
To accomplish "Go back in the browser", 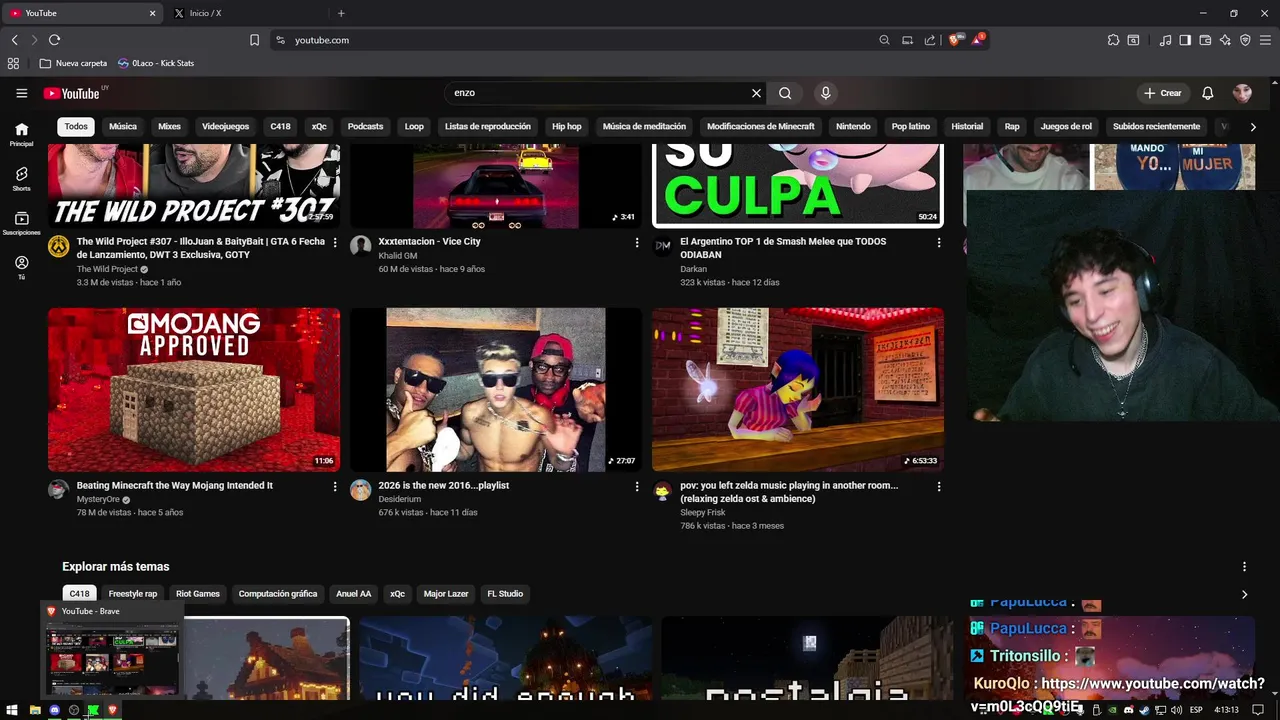I will point(14,40).
